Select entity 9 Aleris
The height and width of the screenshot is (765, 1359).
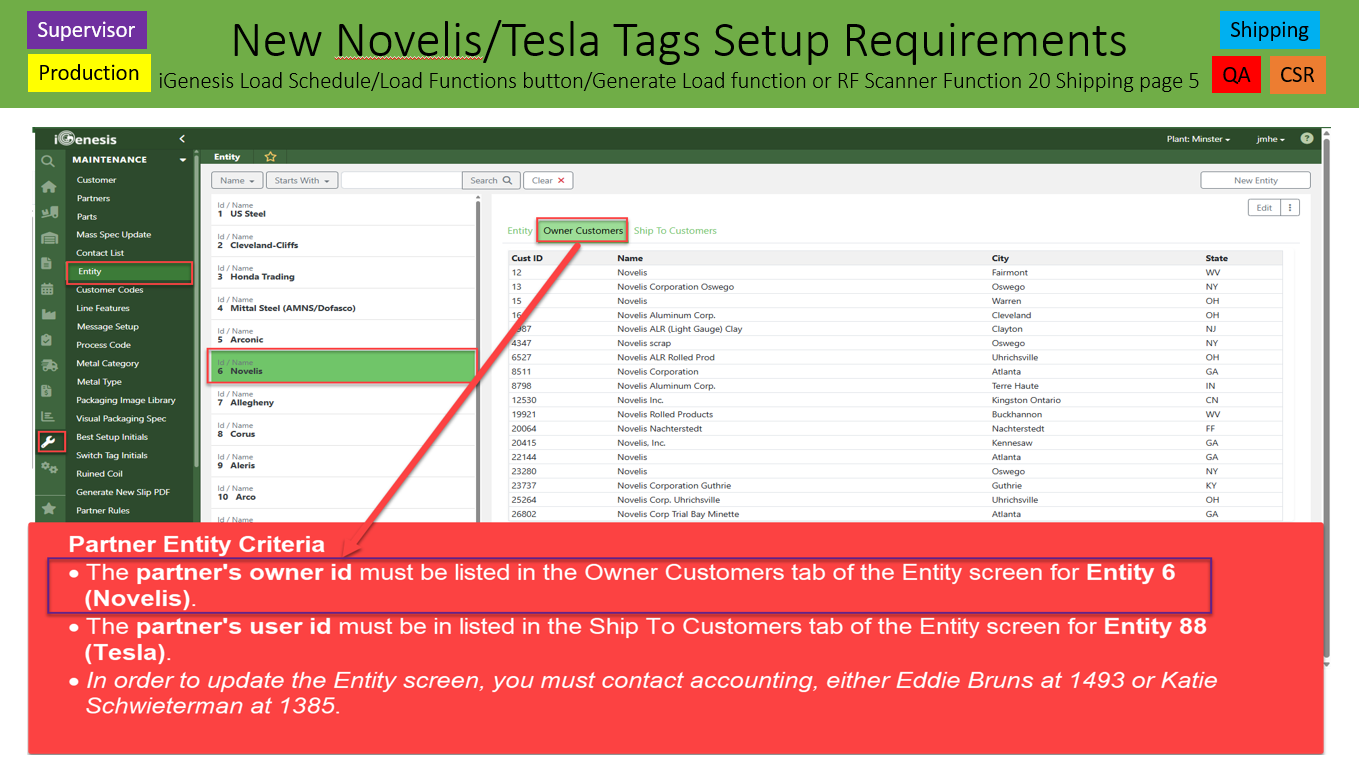coord(343,462)
